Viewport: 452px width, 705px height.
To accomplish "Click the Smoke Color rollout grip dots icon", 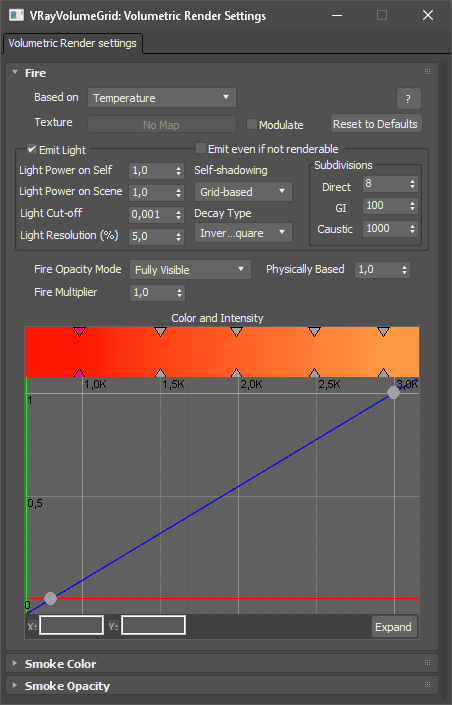I will [x=427, y=662].
